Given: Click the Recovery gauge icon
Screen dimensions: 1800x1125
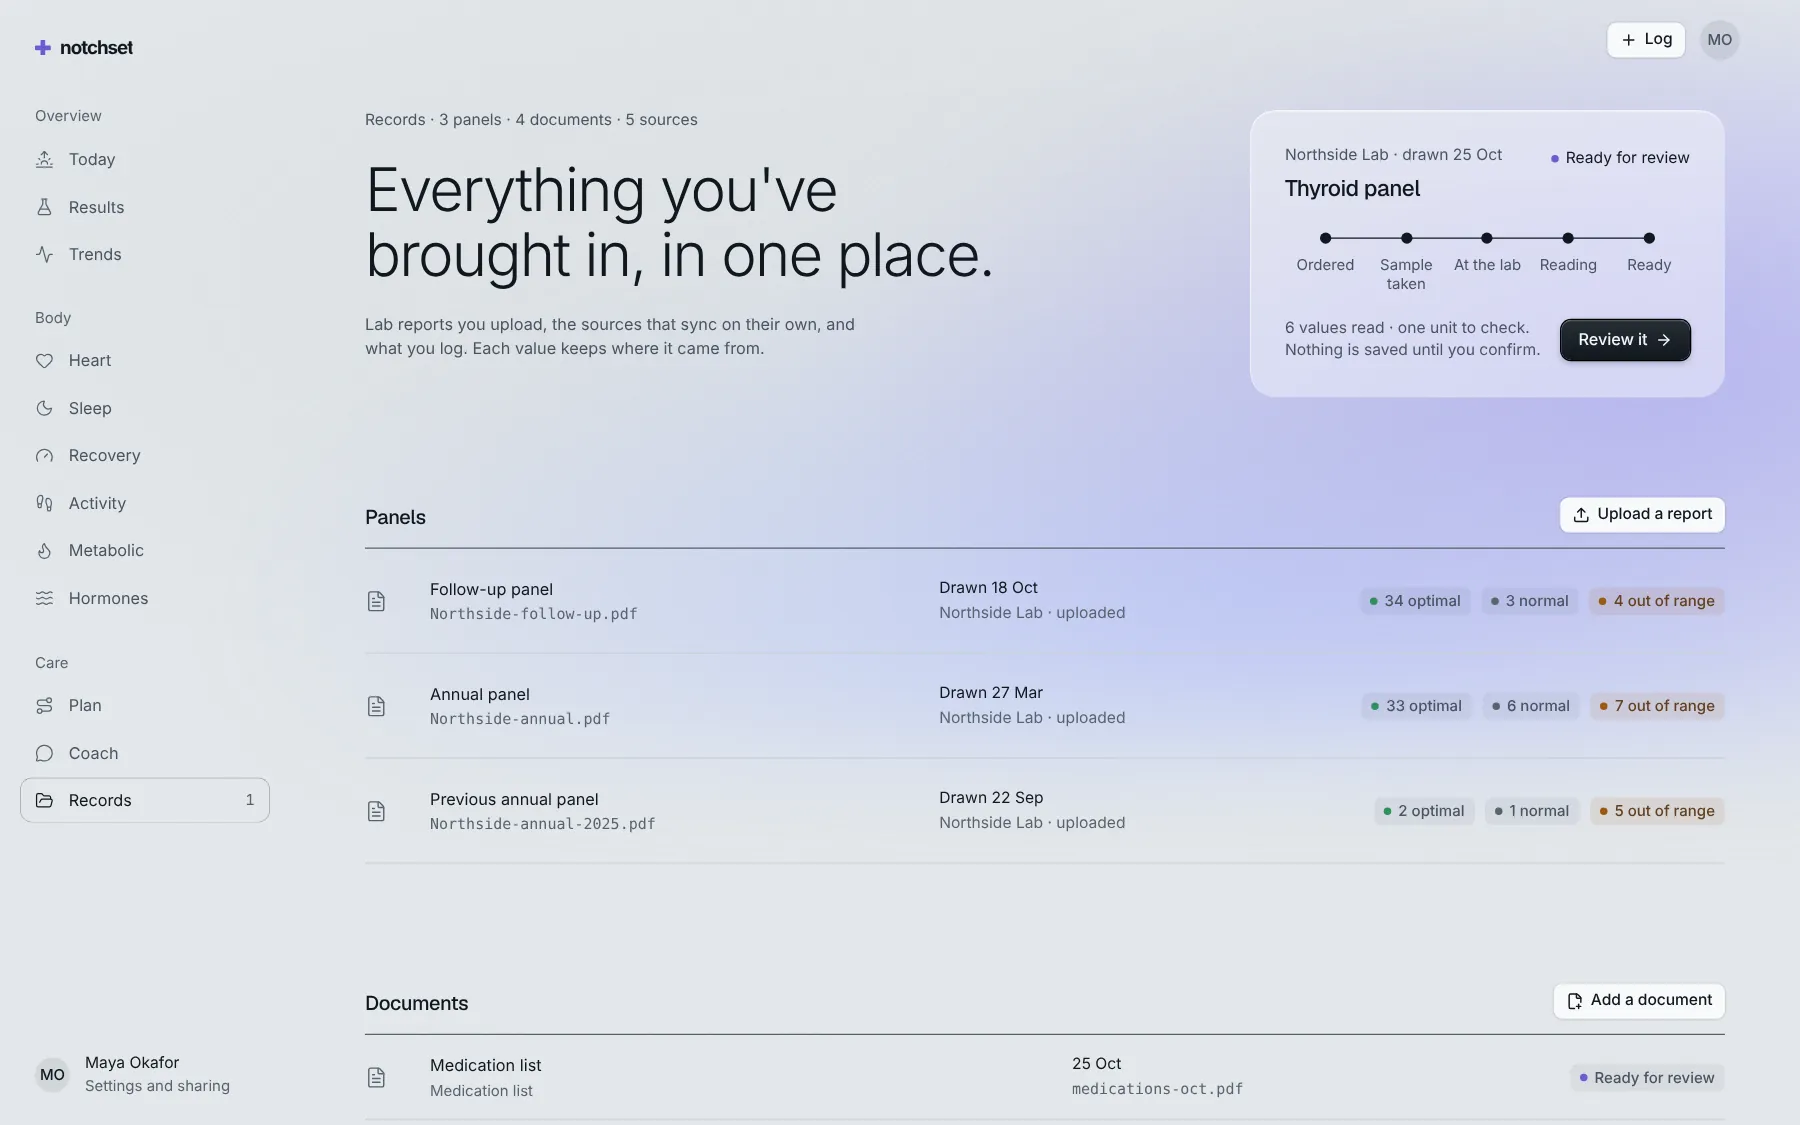Looking at the screenshot, I should (44, 455).
